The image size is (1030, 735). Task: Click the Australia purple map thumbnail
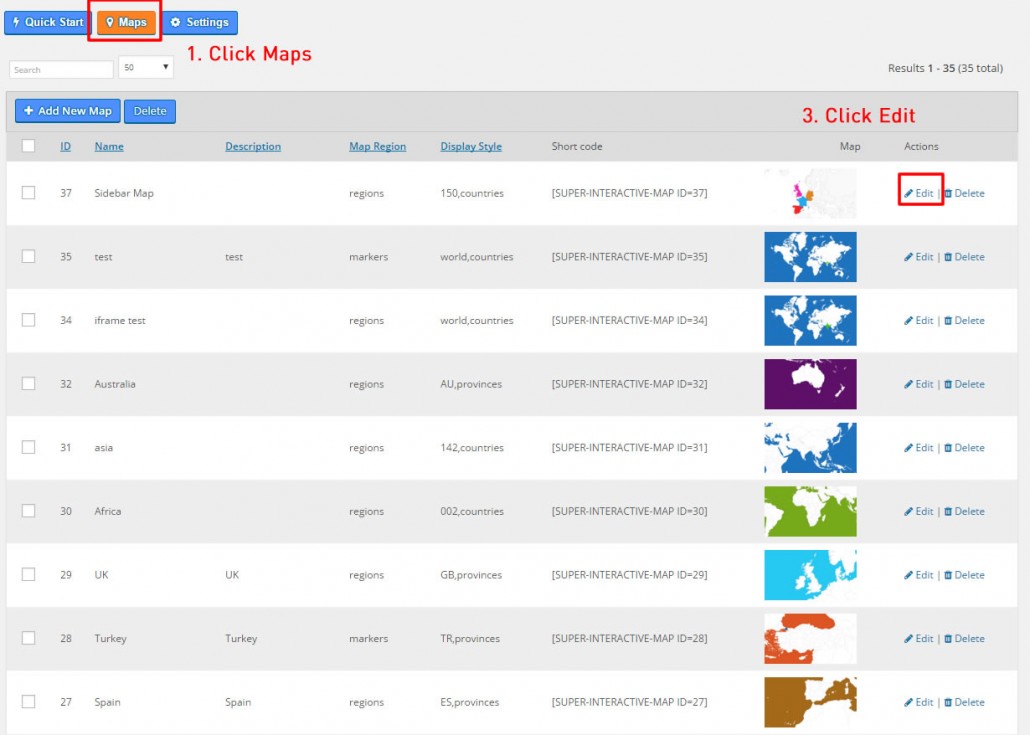click(810, 384)
